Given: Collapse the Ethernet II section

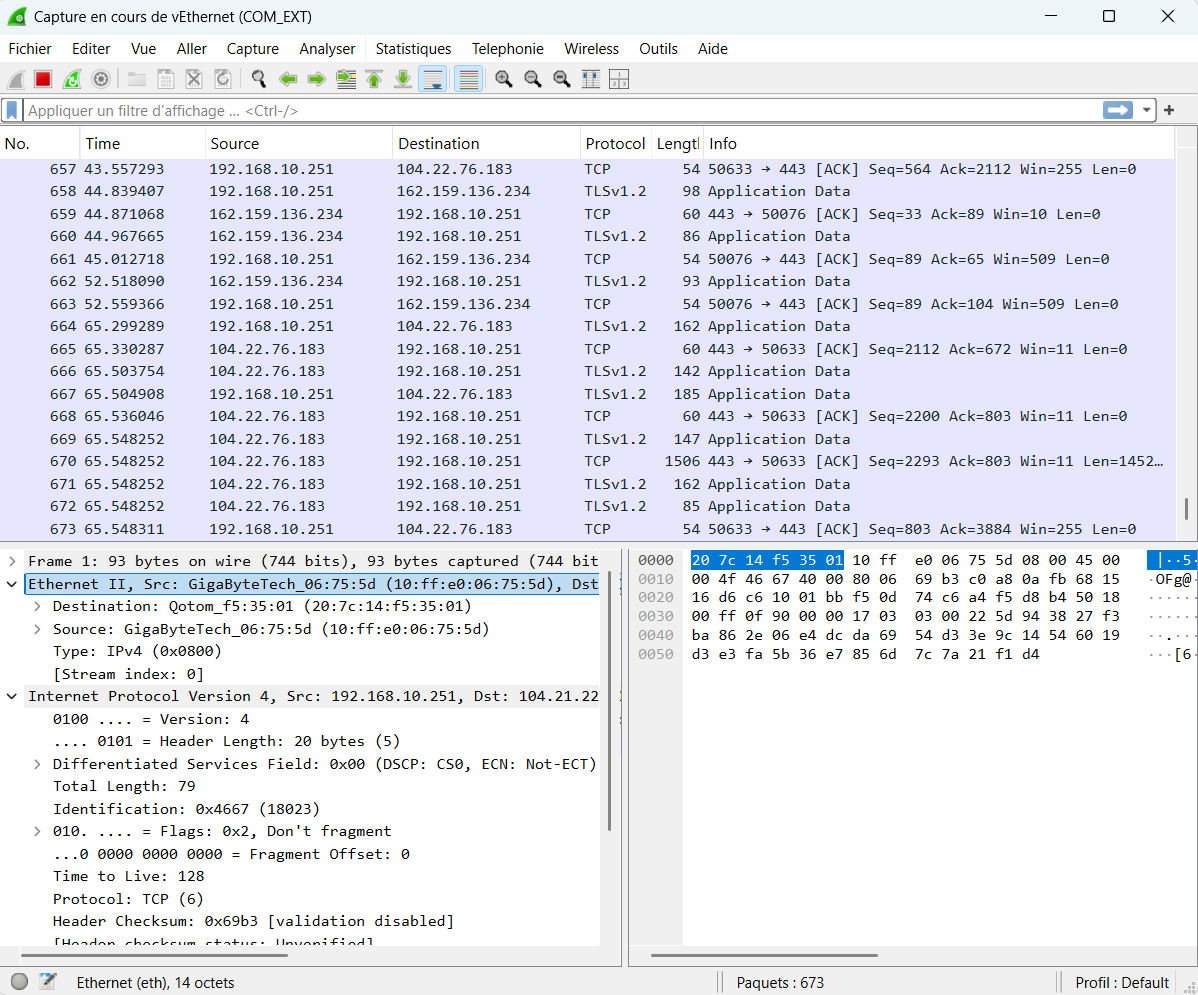Looking at the screenshot, I should pyautogui.click(x=12, y=584).
